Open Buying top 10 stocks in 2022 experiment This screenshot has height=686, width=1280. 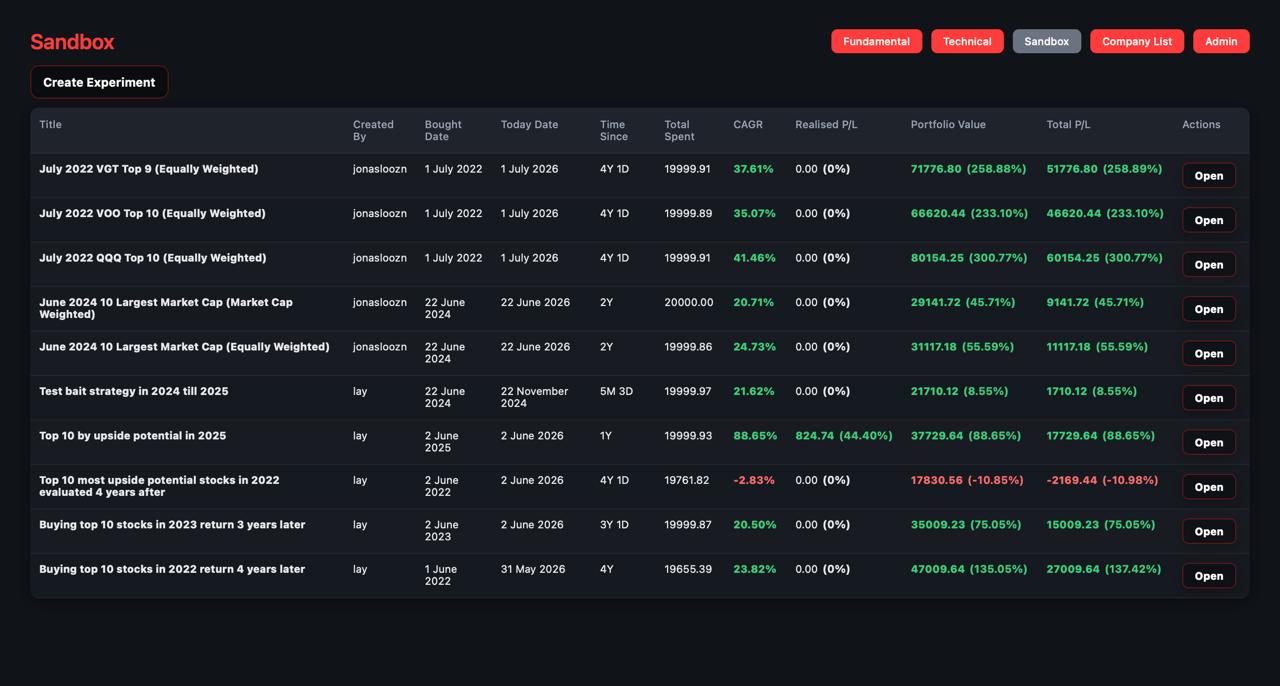(1208, 576)
